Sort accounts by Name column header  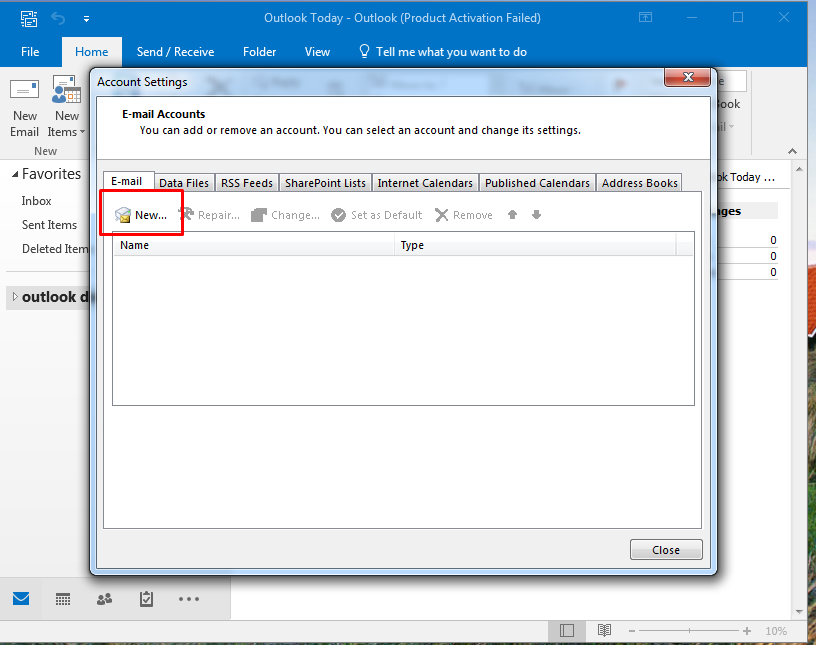point(253,245)
